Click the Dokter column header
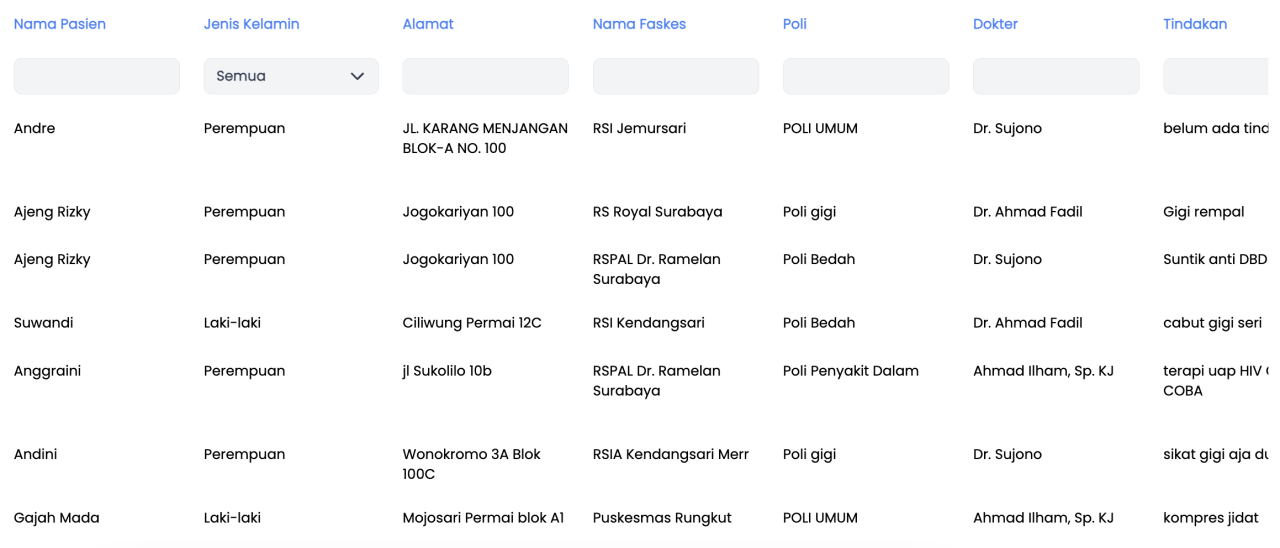Viewport: 1280px width, 548px height. click(x=995, y=24)
